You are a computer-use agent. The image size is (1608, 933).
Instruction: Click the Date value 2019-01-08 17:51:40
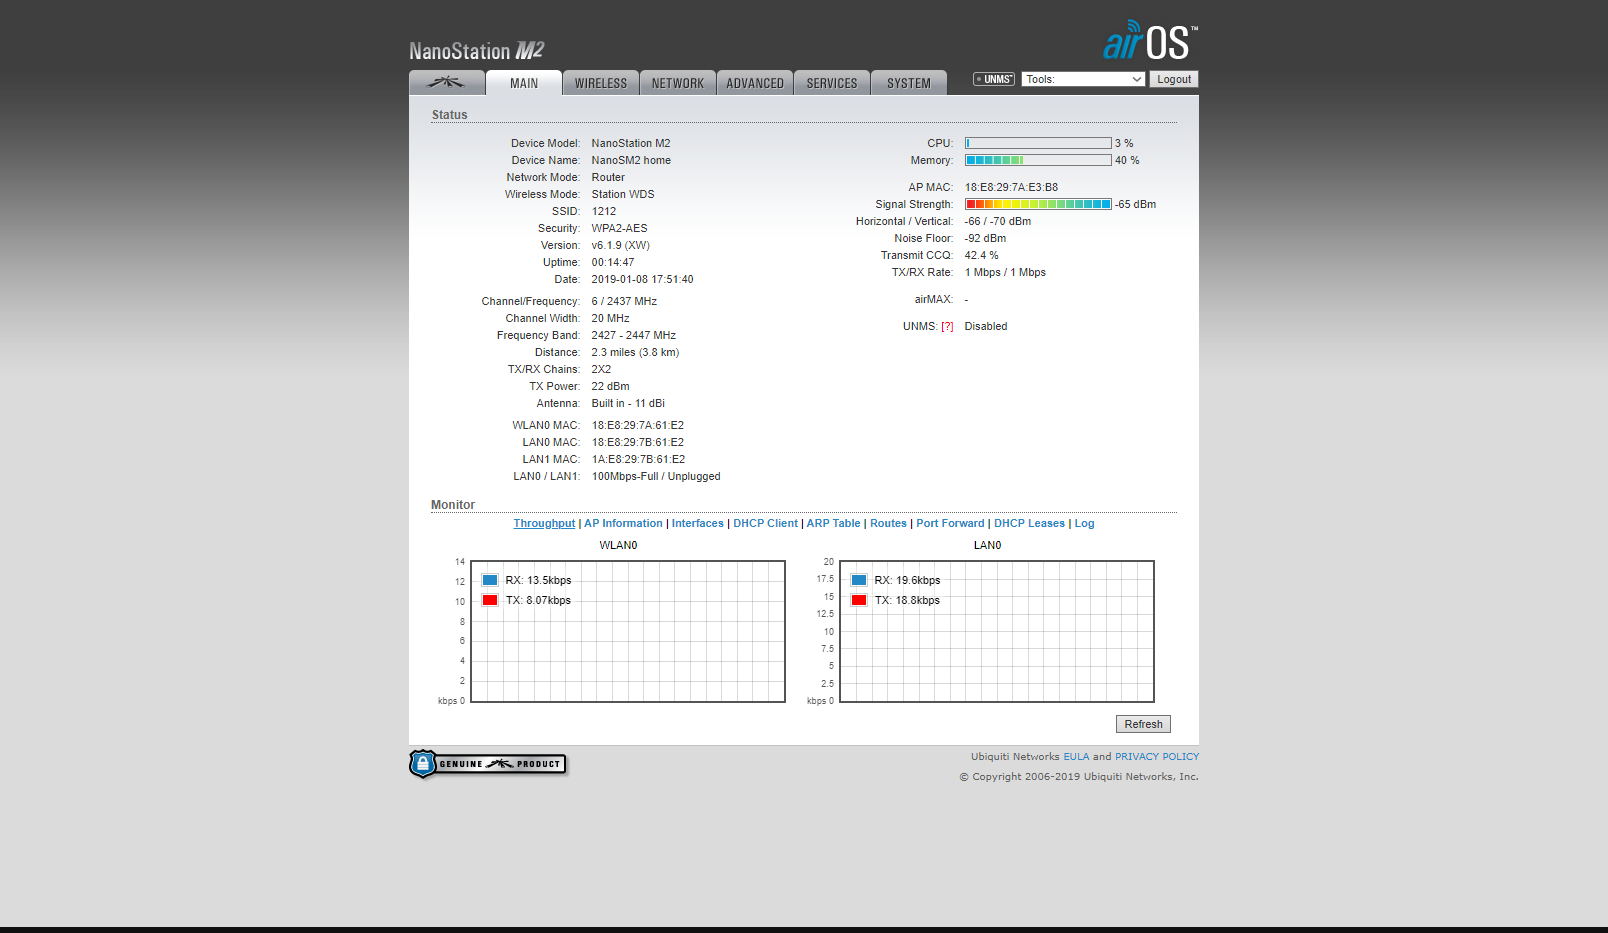[x=642, y=279]
